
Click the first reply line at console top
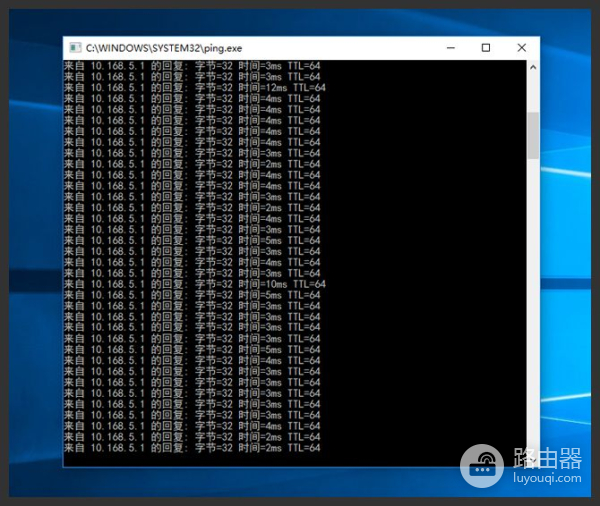click(192, 66)
